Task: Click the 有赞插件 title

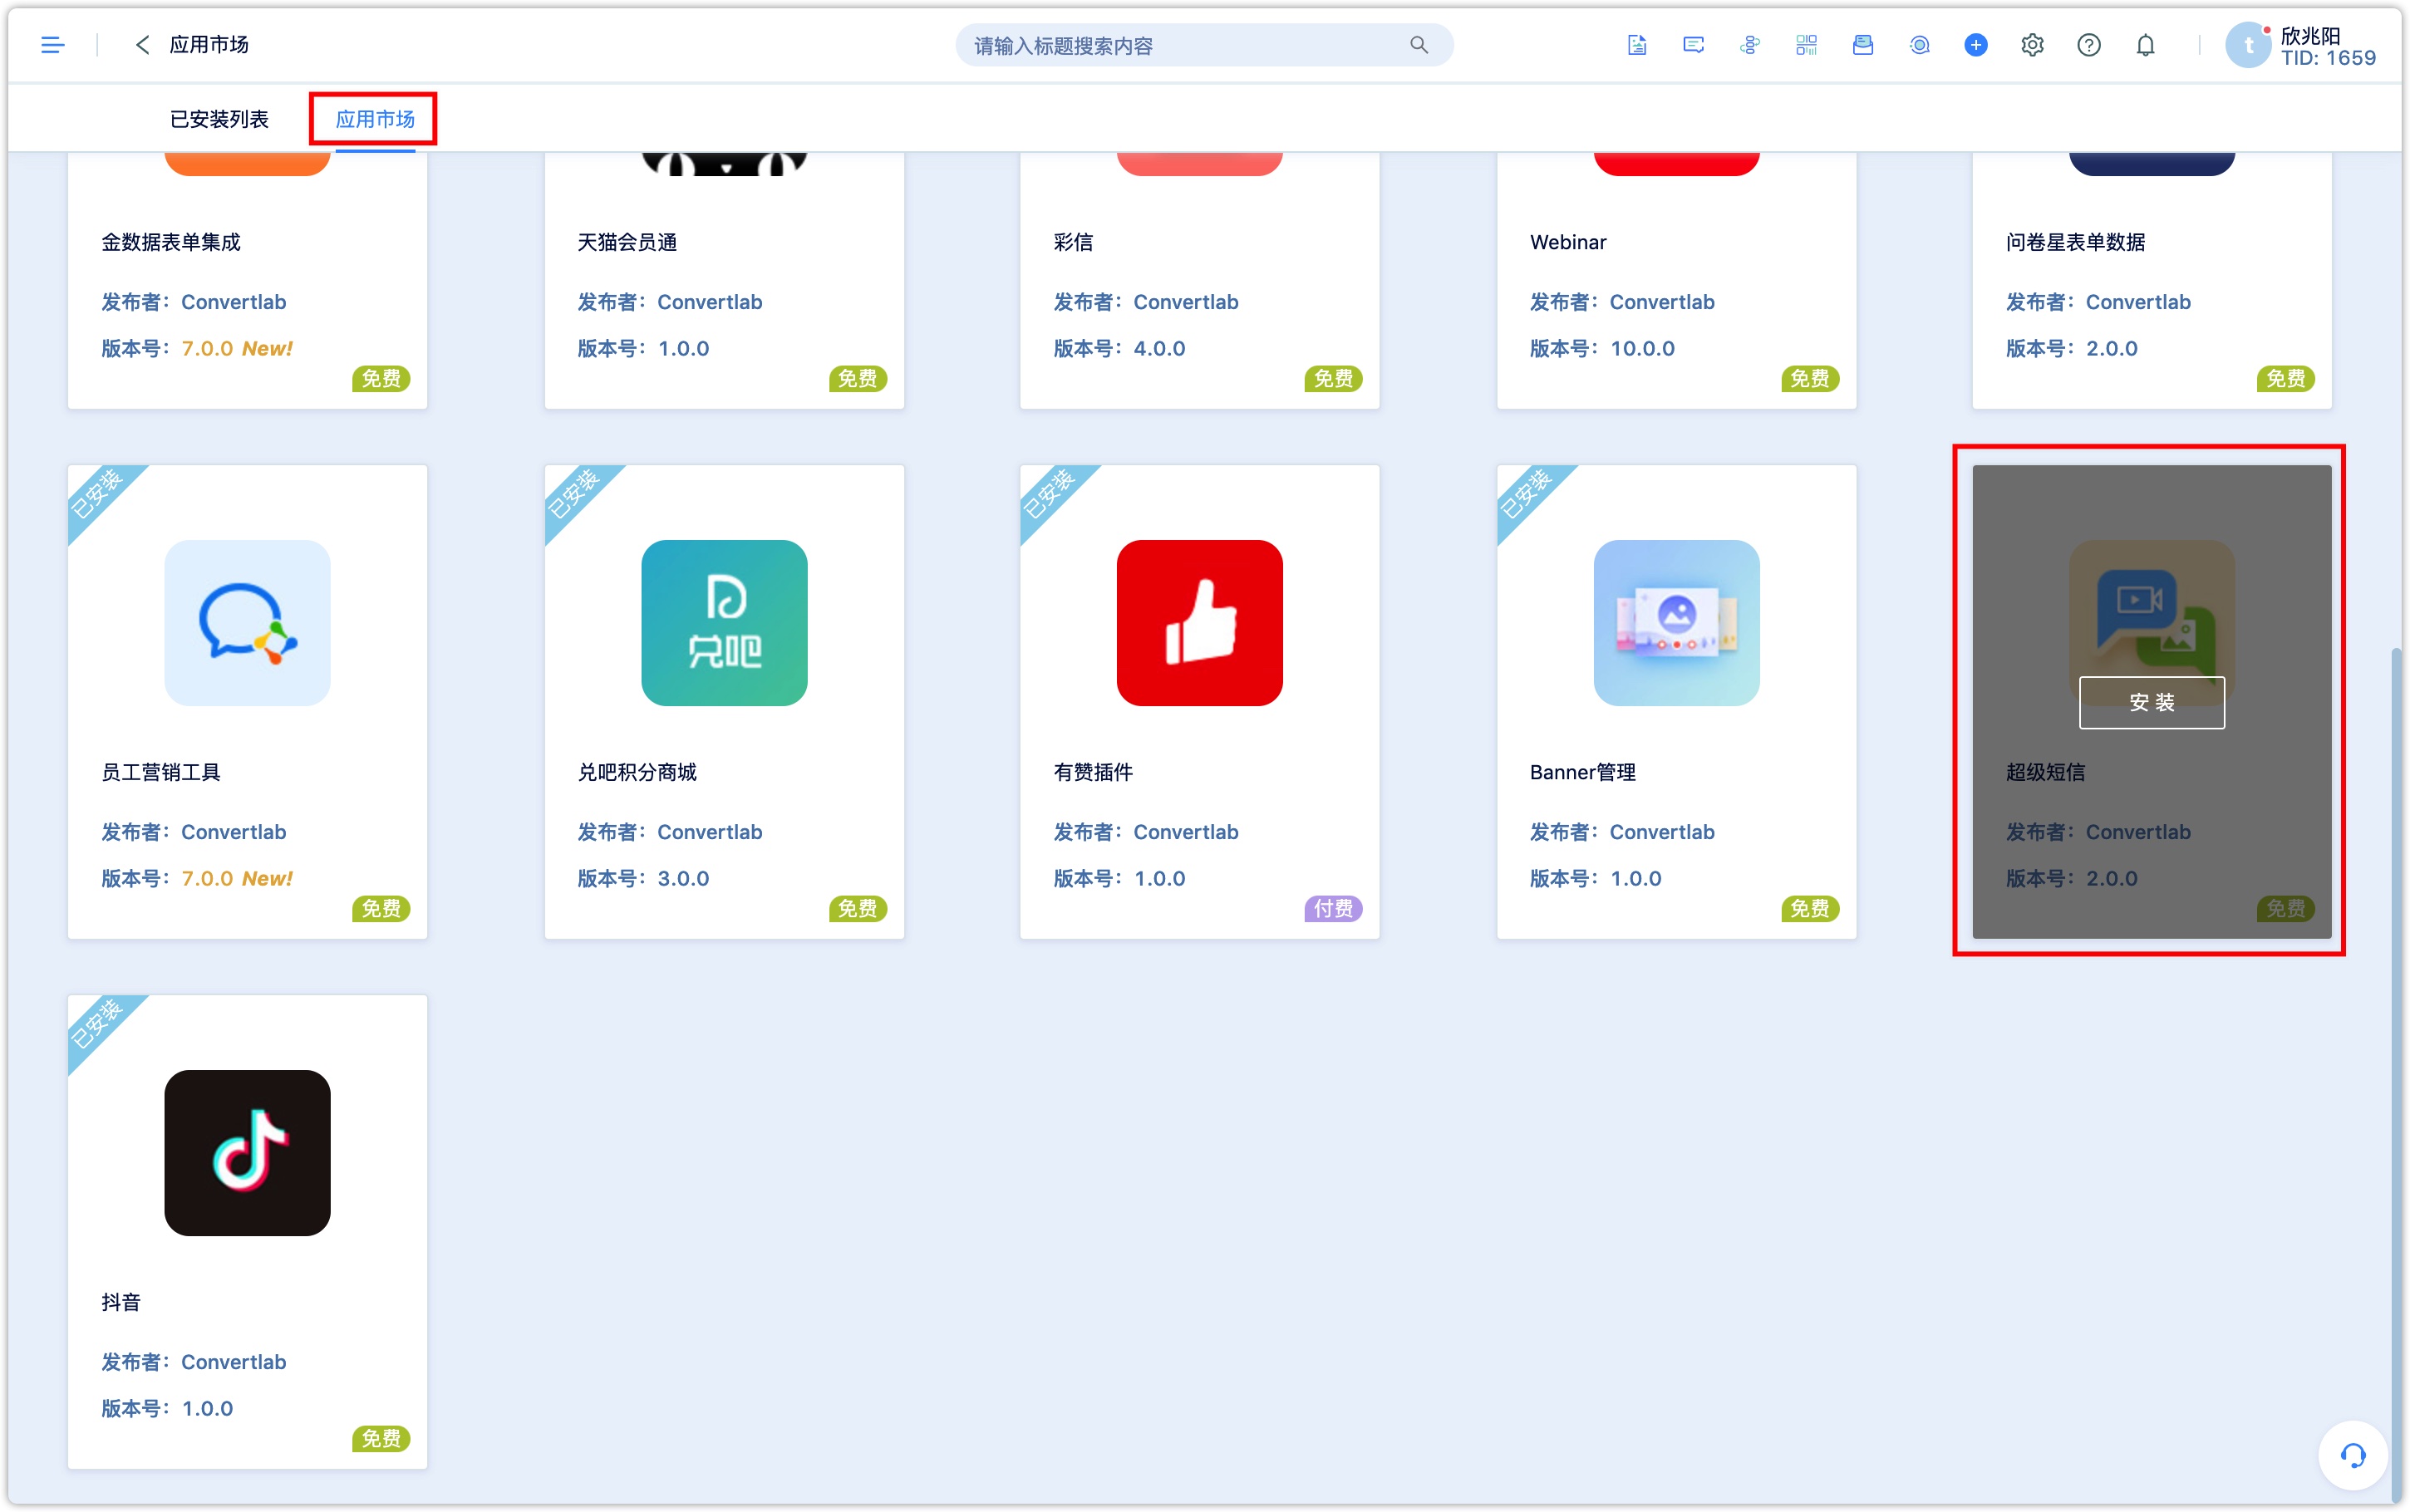Action: pyautogui.click(x=1093, y=772)
